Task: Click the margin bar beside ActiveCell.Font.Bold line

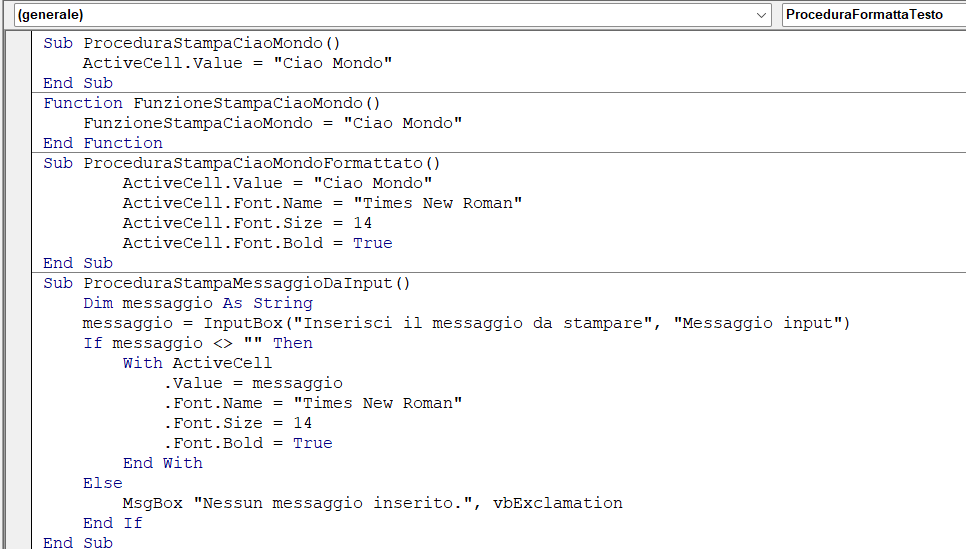Action: [18, 243]
